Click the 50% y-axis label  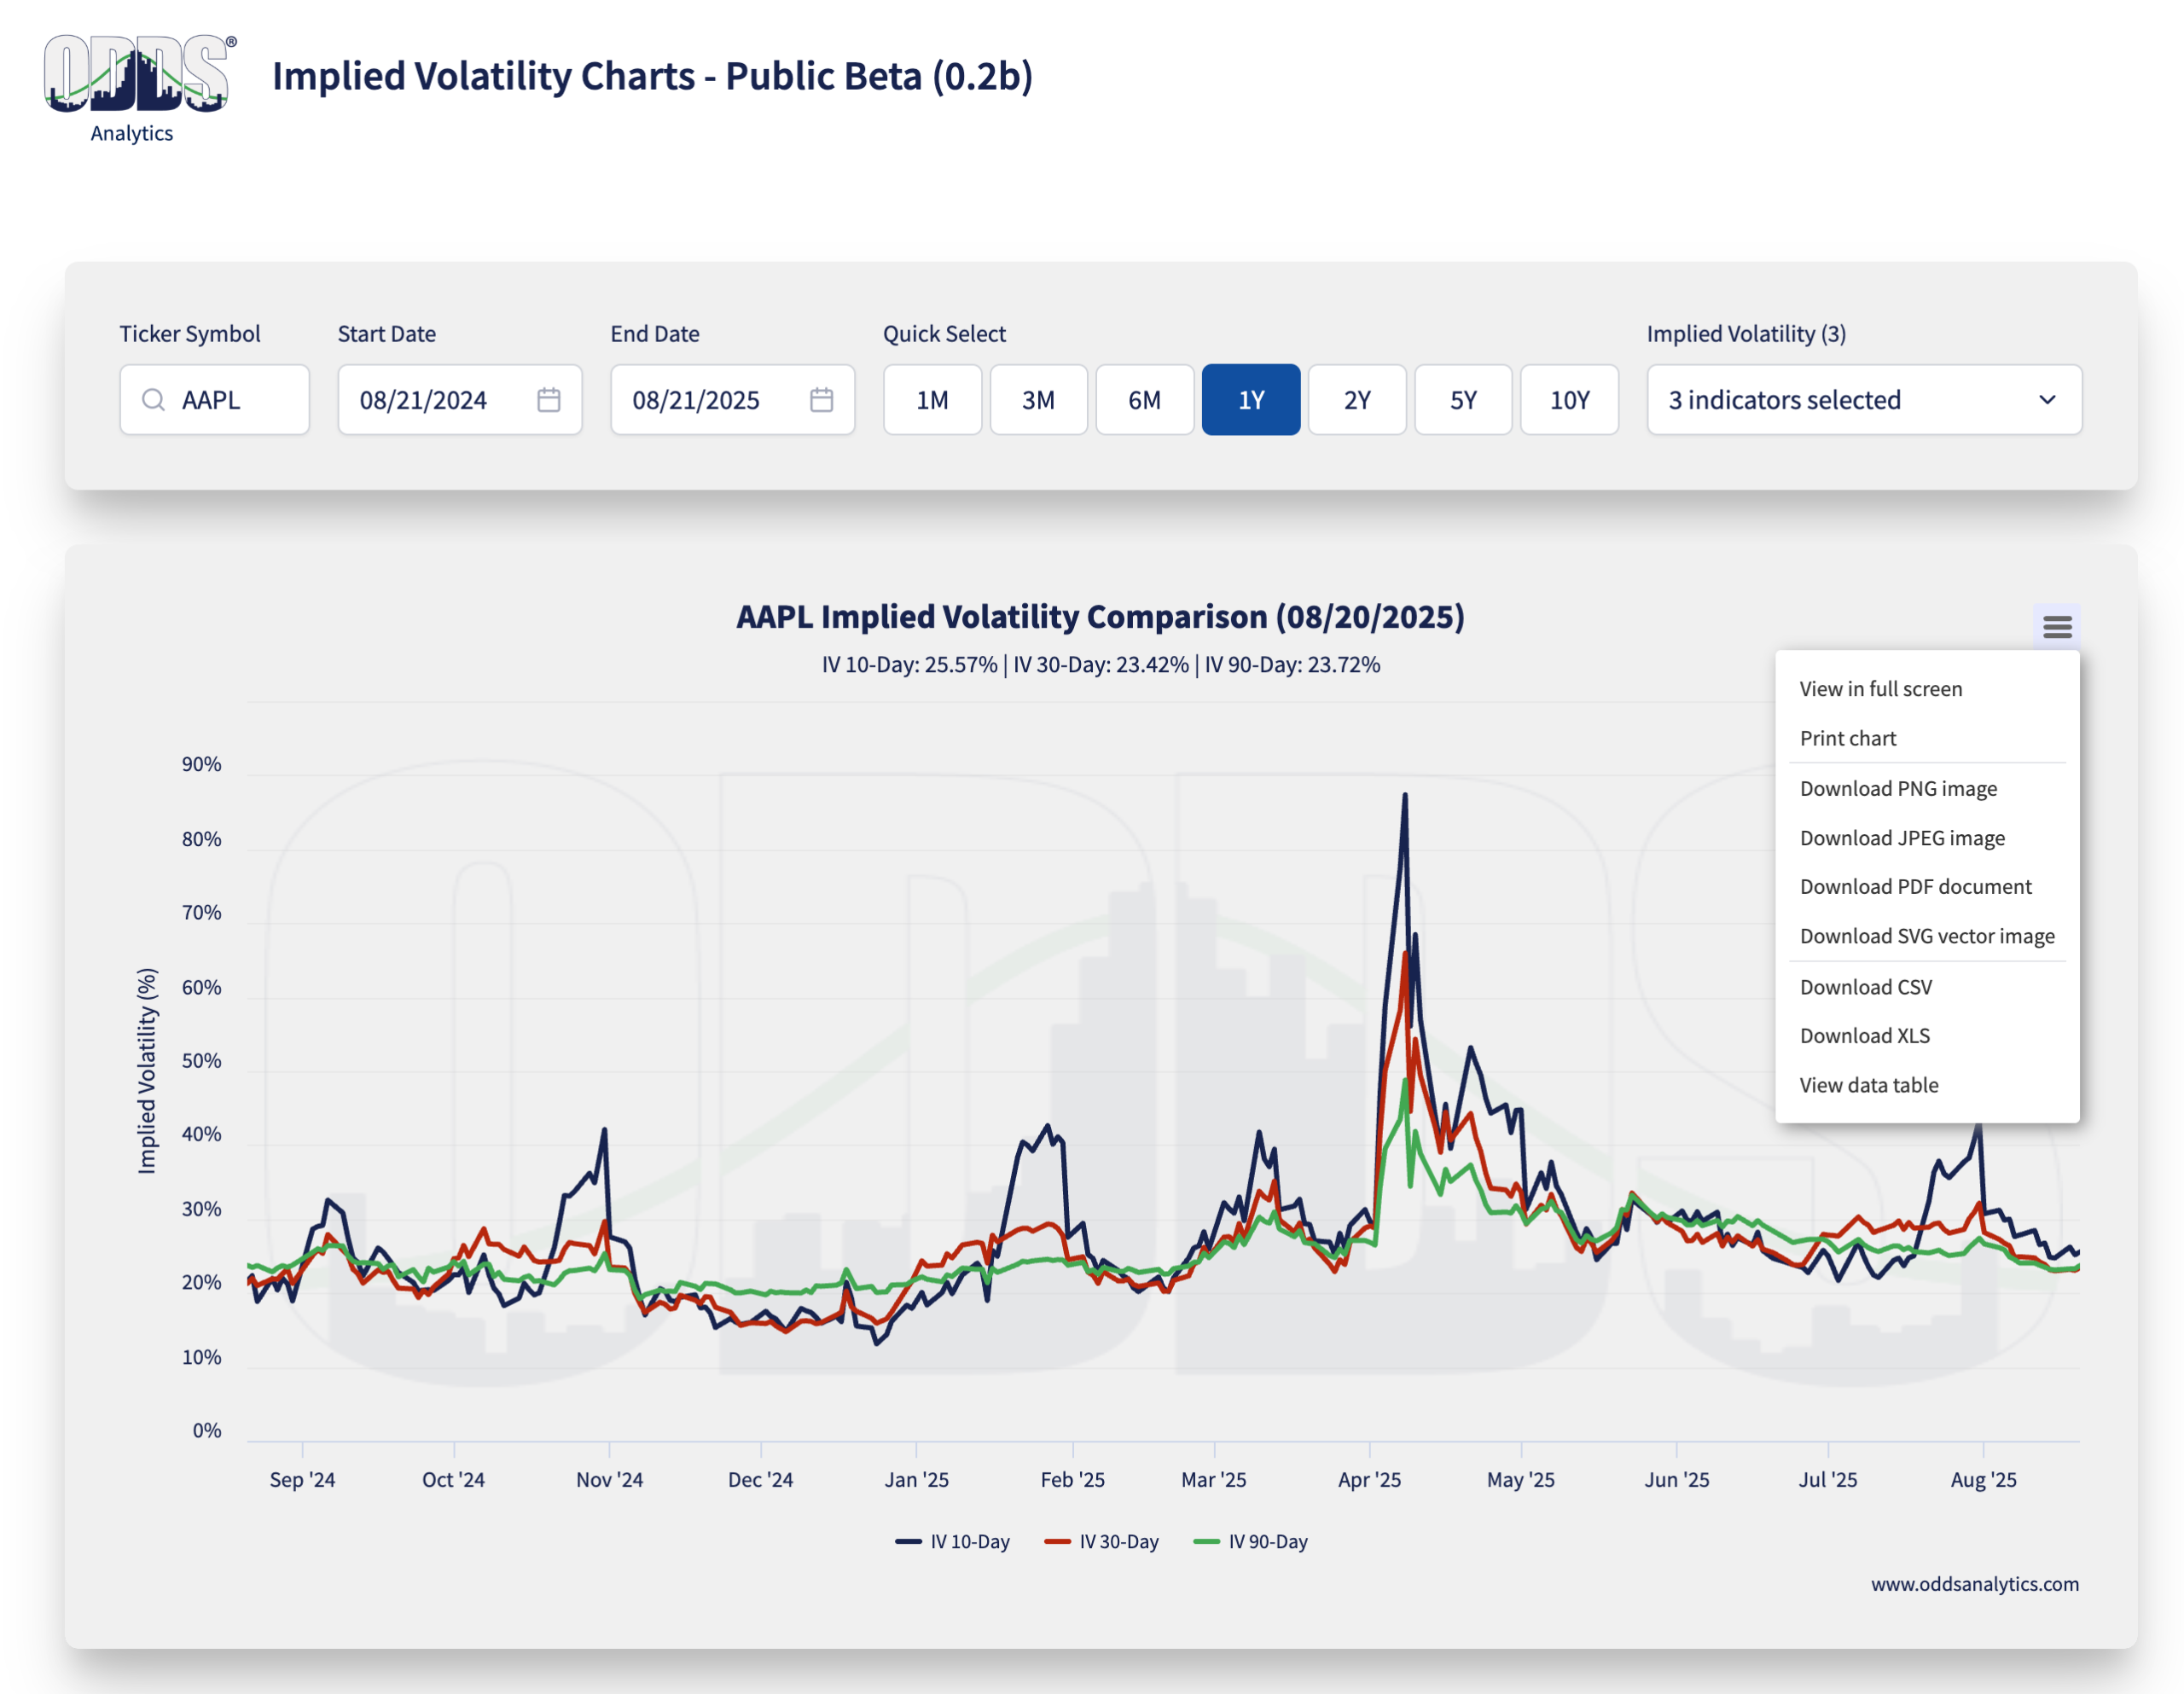(201, 1061)
